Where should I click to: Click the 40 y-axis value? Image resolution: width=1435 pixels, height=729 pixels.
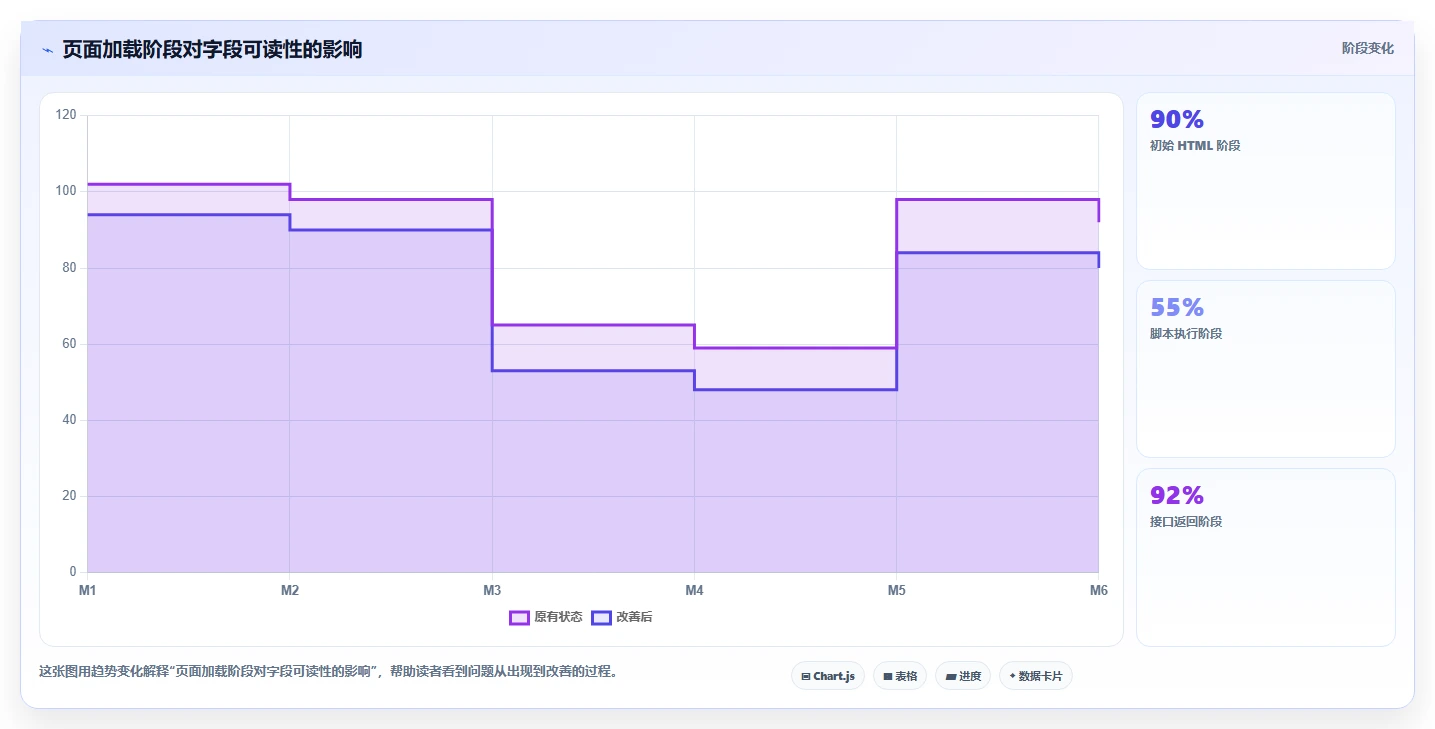[69, 420]
